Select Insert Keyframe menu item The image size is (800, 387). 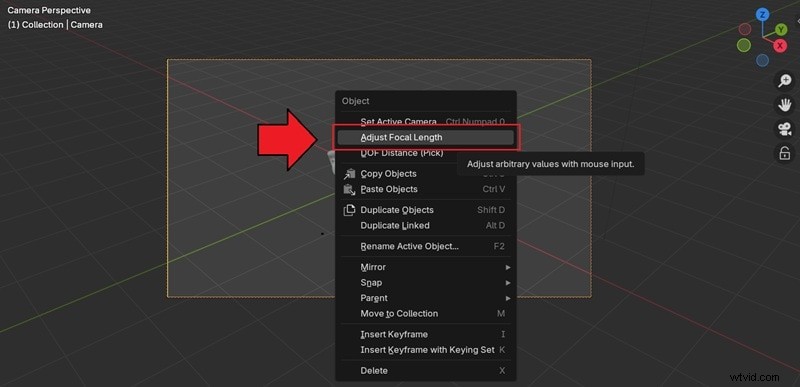pos(426,334)
